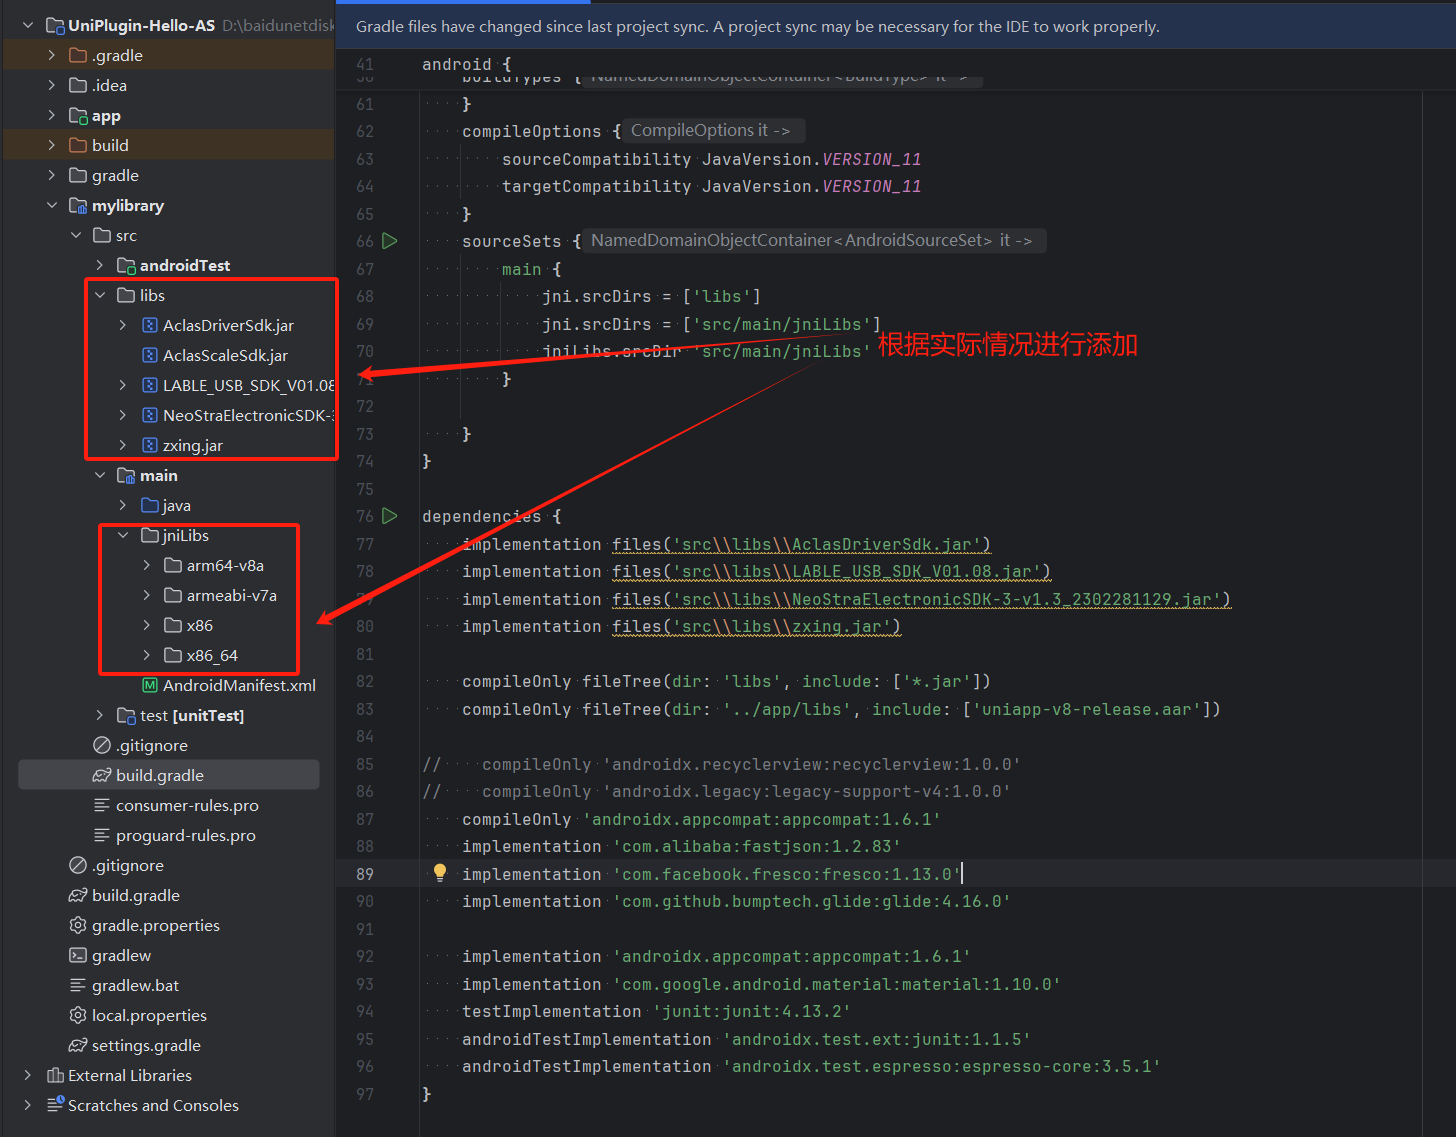Image resolution: width=1456 pixels, height=1137 pixels.
Task: Click line number 89 in the gutter
Action: [365, 874]
